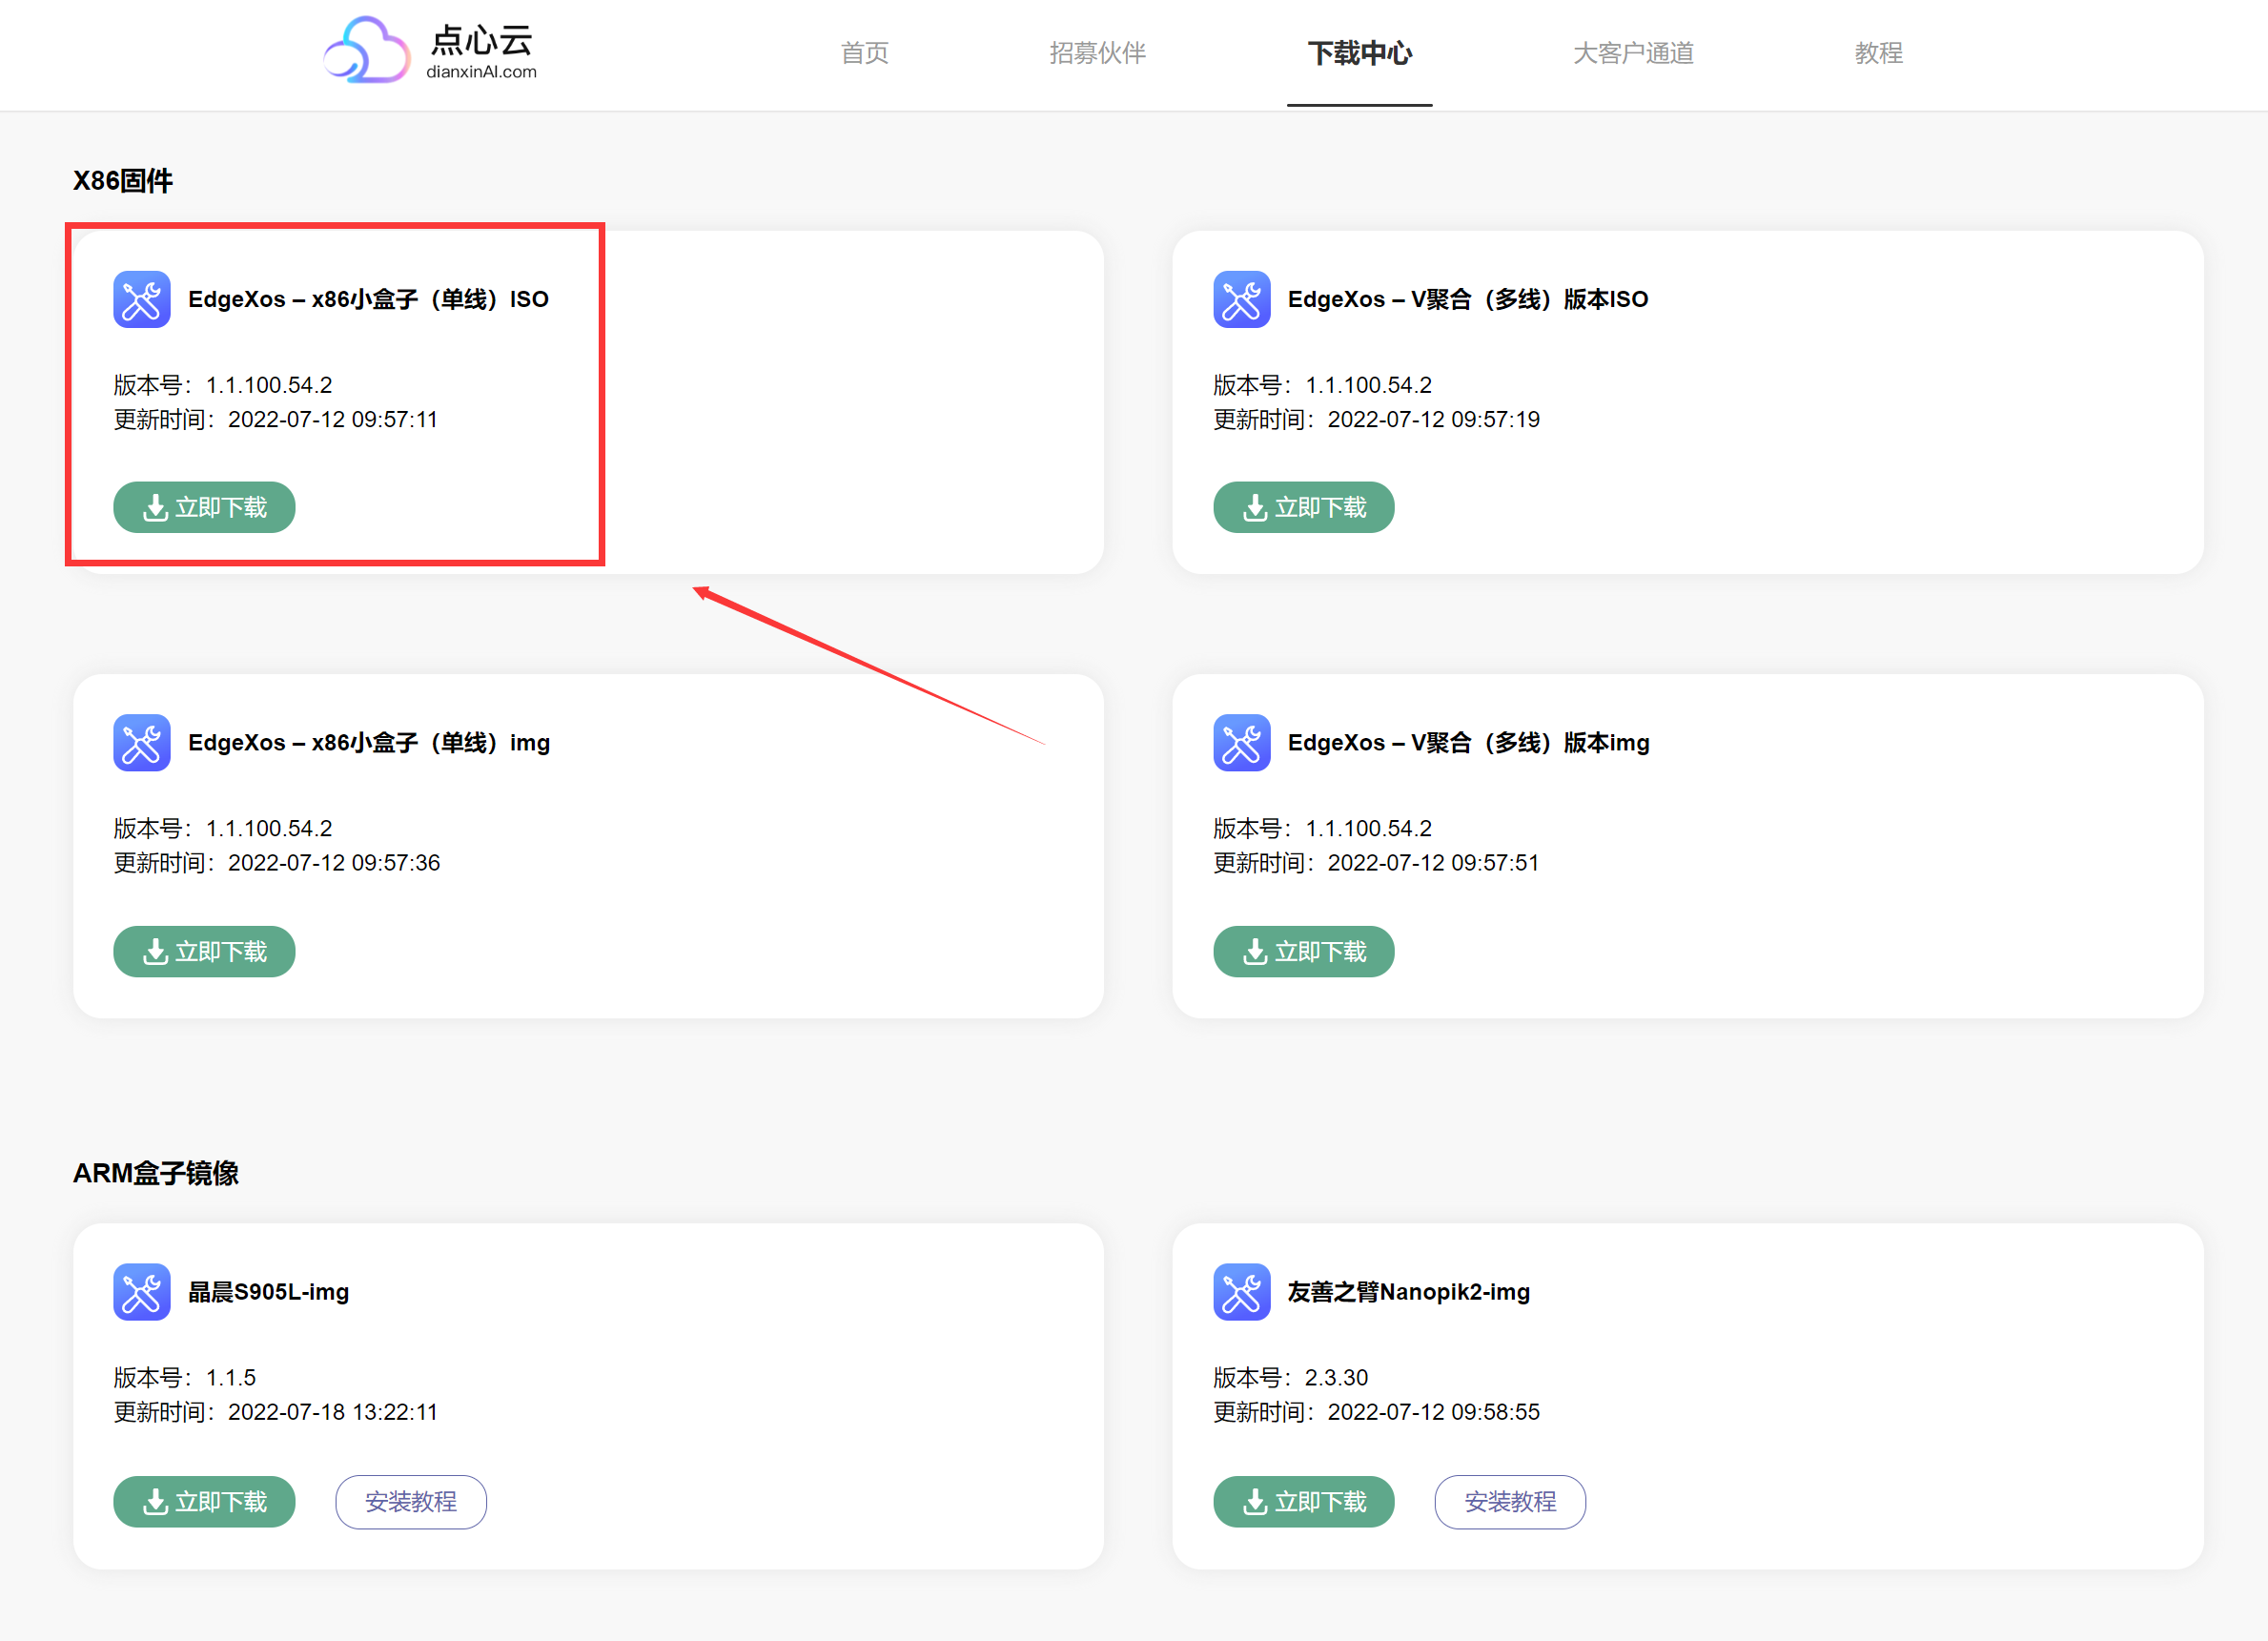Click the V聚合 版本img tools icon
The image size is (2268, 1641).
pyautogui.click(x=1241, y=743)
